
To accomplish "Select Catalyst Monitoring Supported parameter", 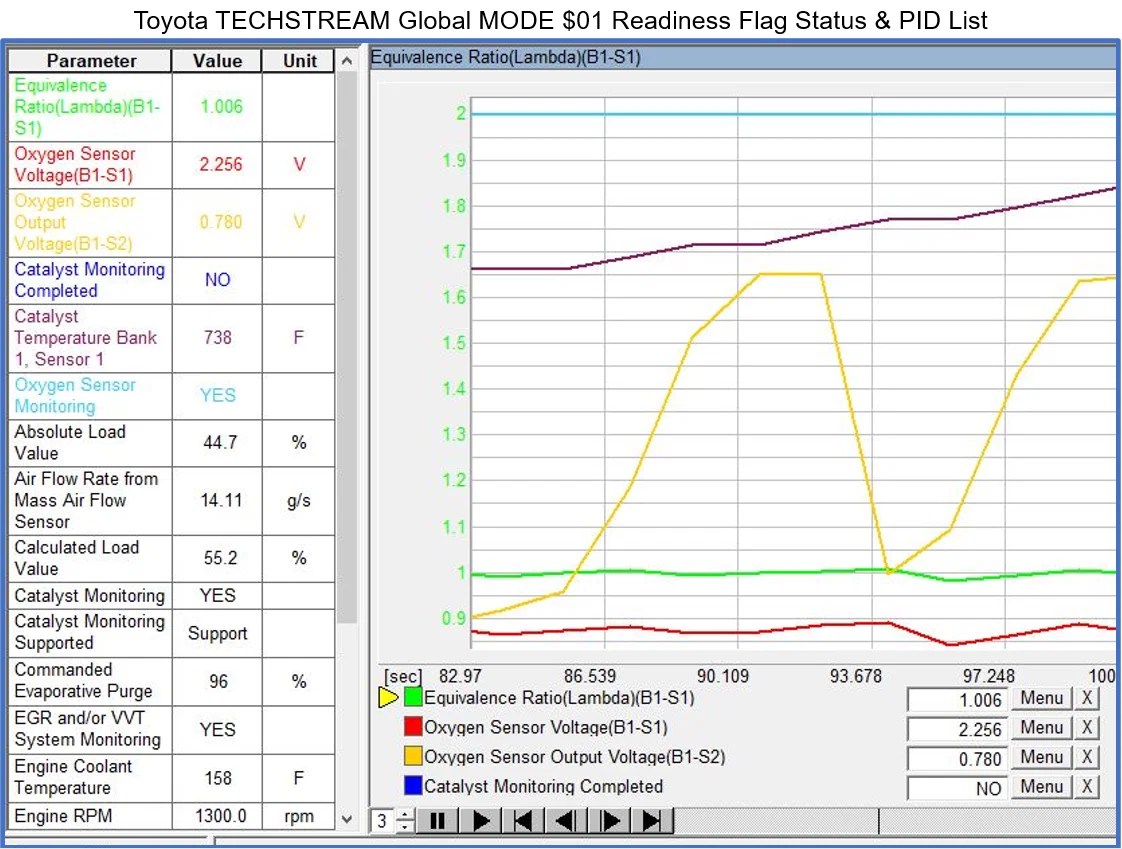I will point(172,634).
